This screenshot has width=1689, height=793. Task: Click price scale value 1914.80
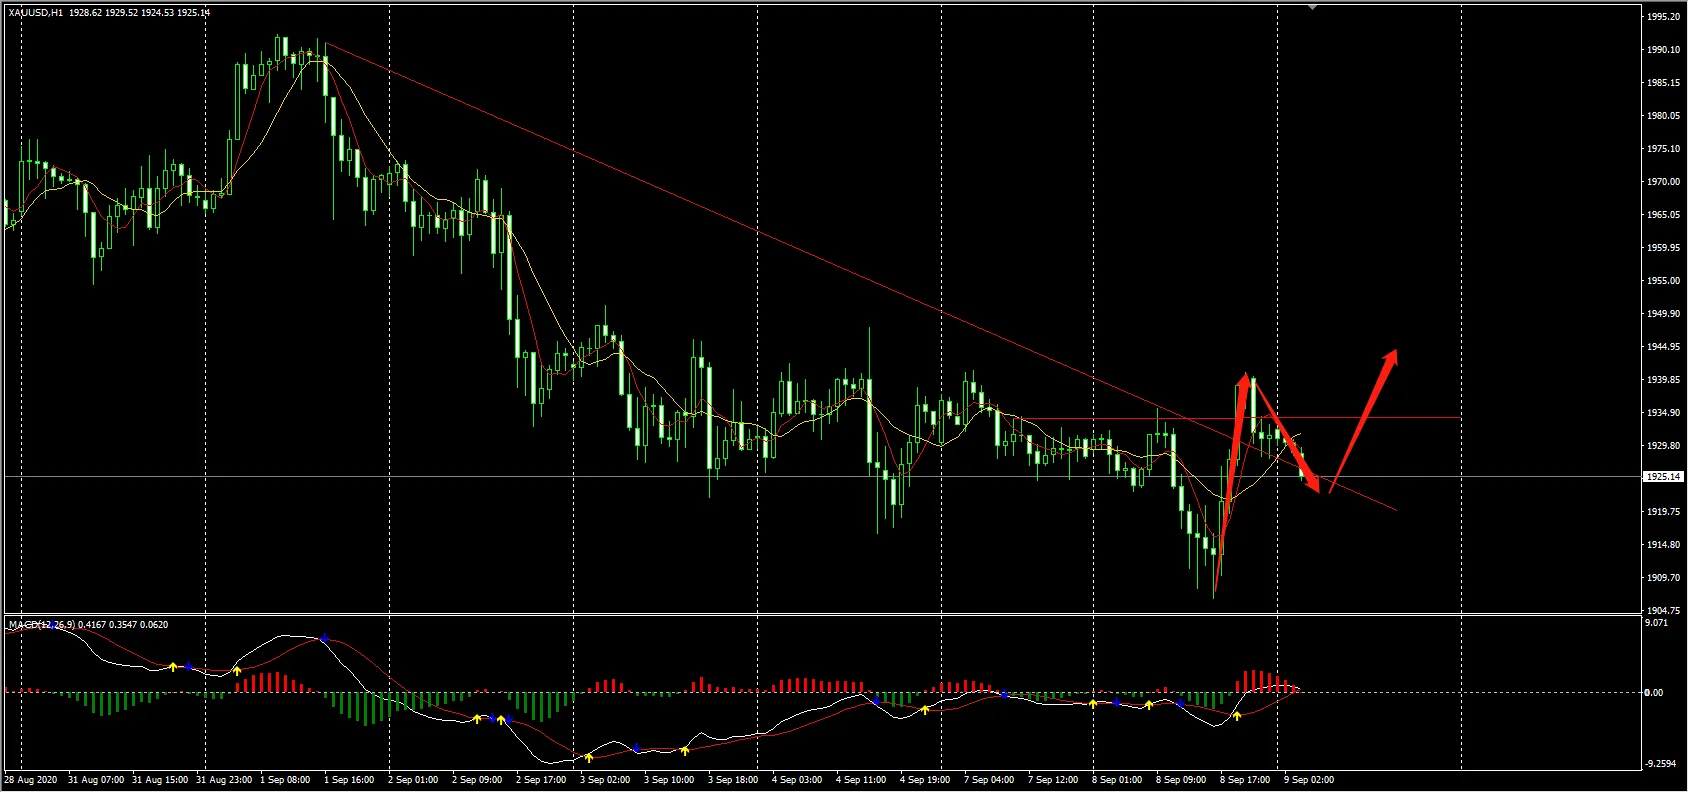tap(1663, 545)
